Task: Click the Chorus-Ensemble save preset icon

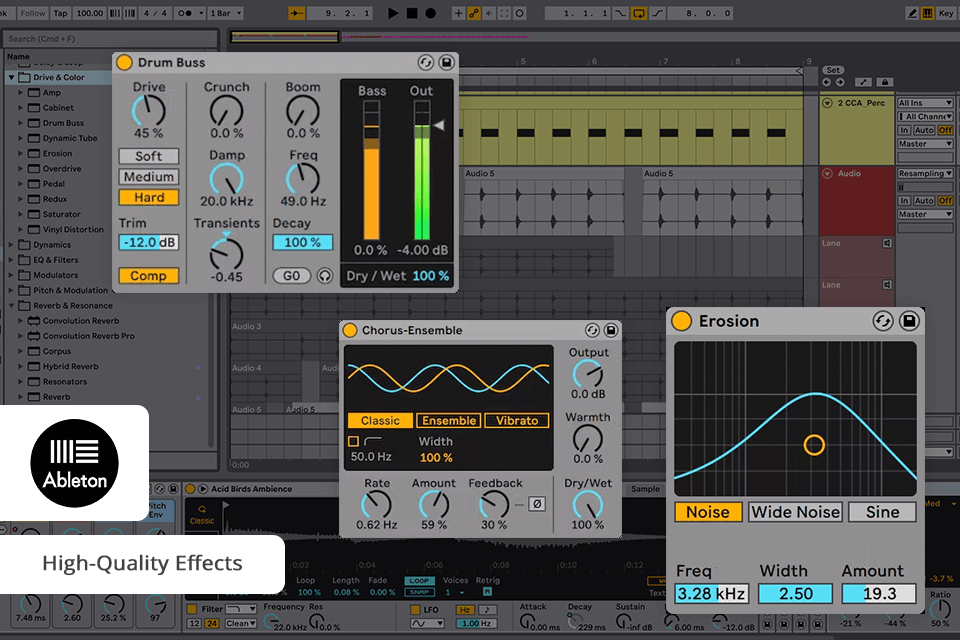Action: point(611,330)
